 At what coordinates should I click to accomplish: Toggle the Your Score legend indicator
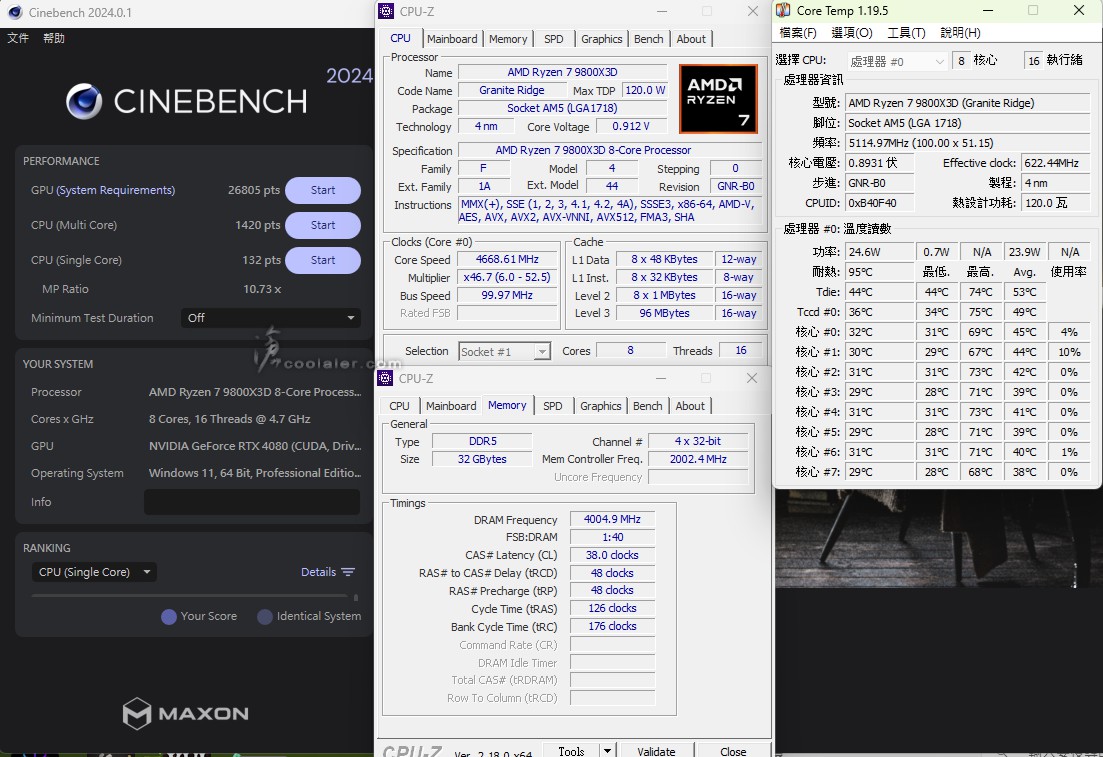pos(169,617)
